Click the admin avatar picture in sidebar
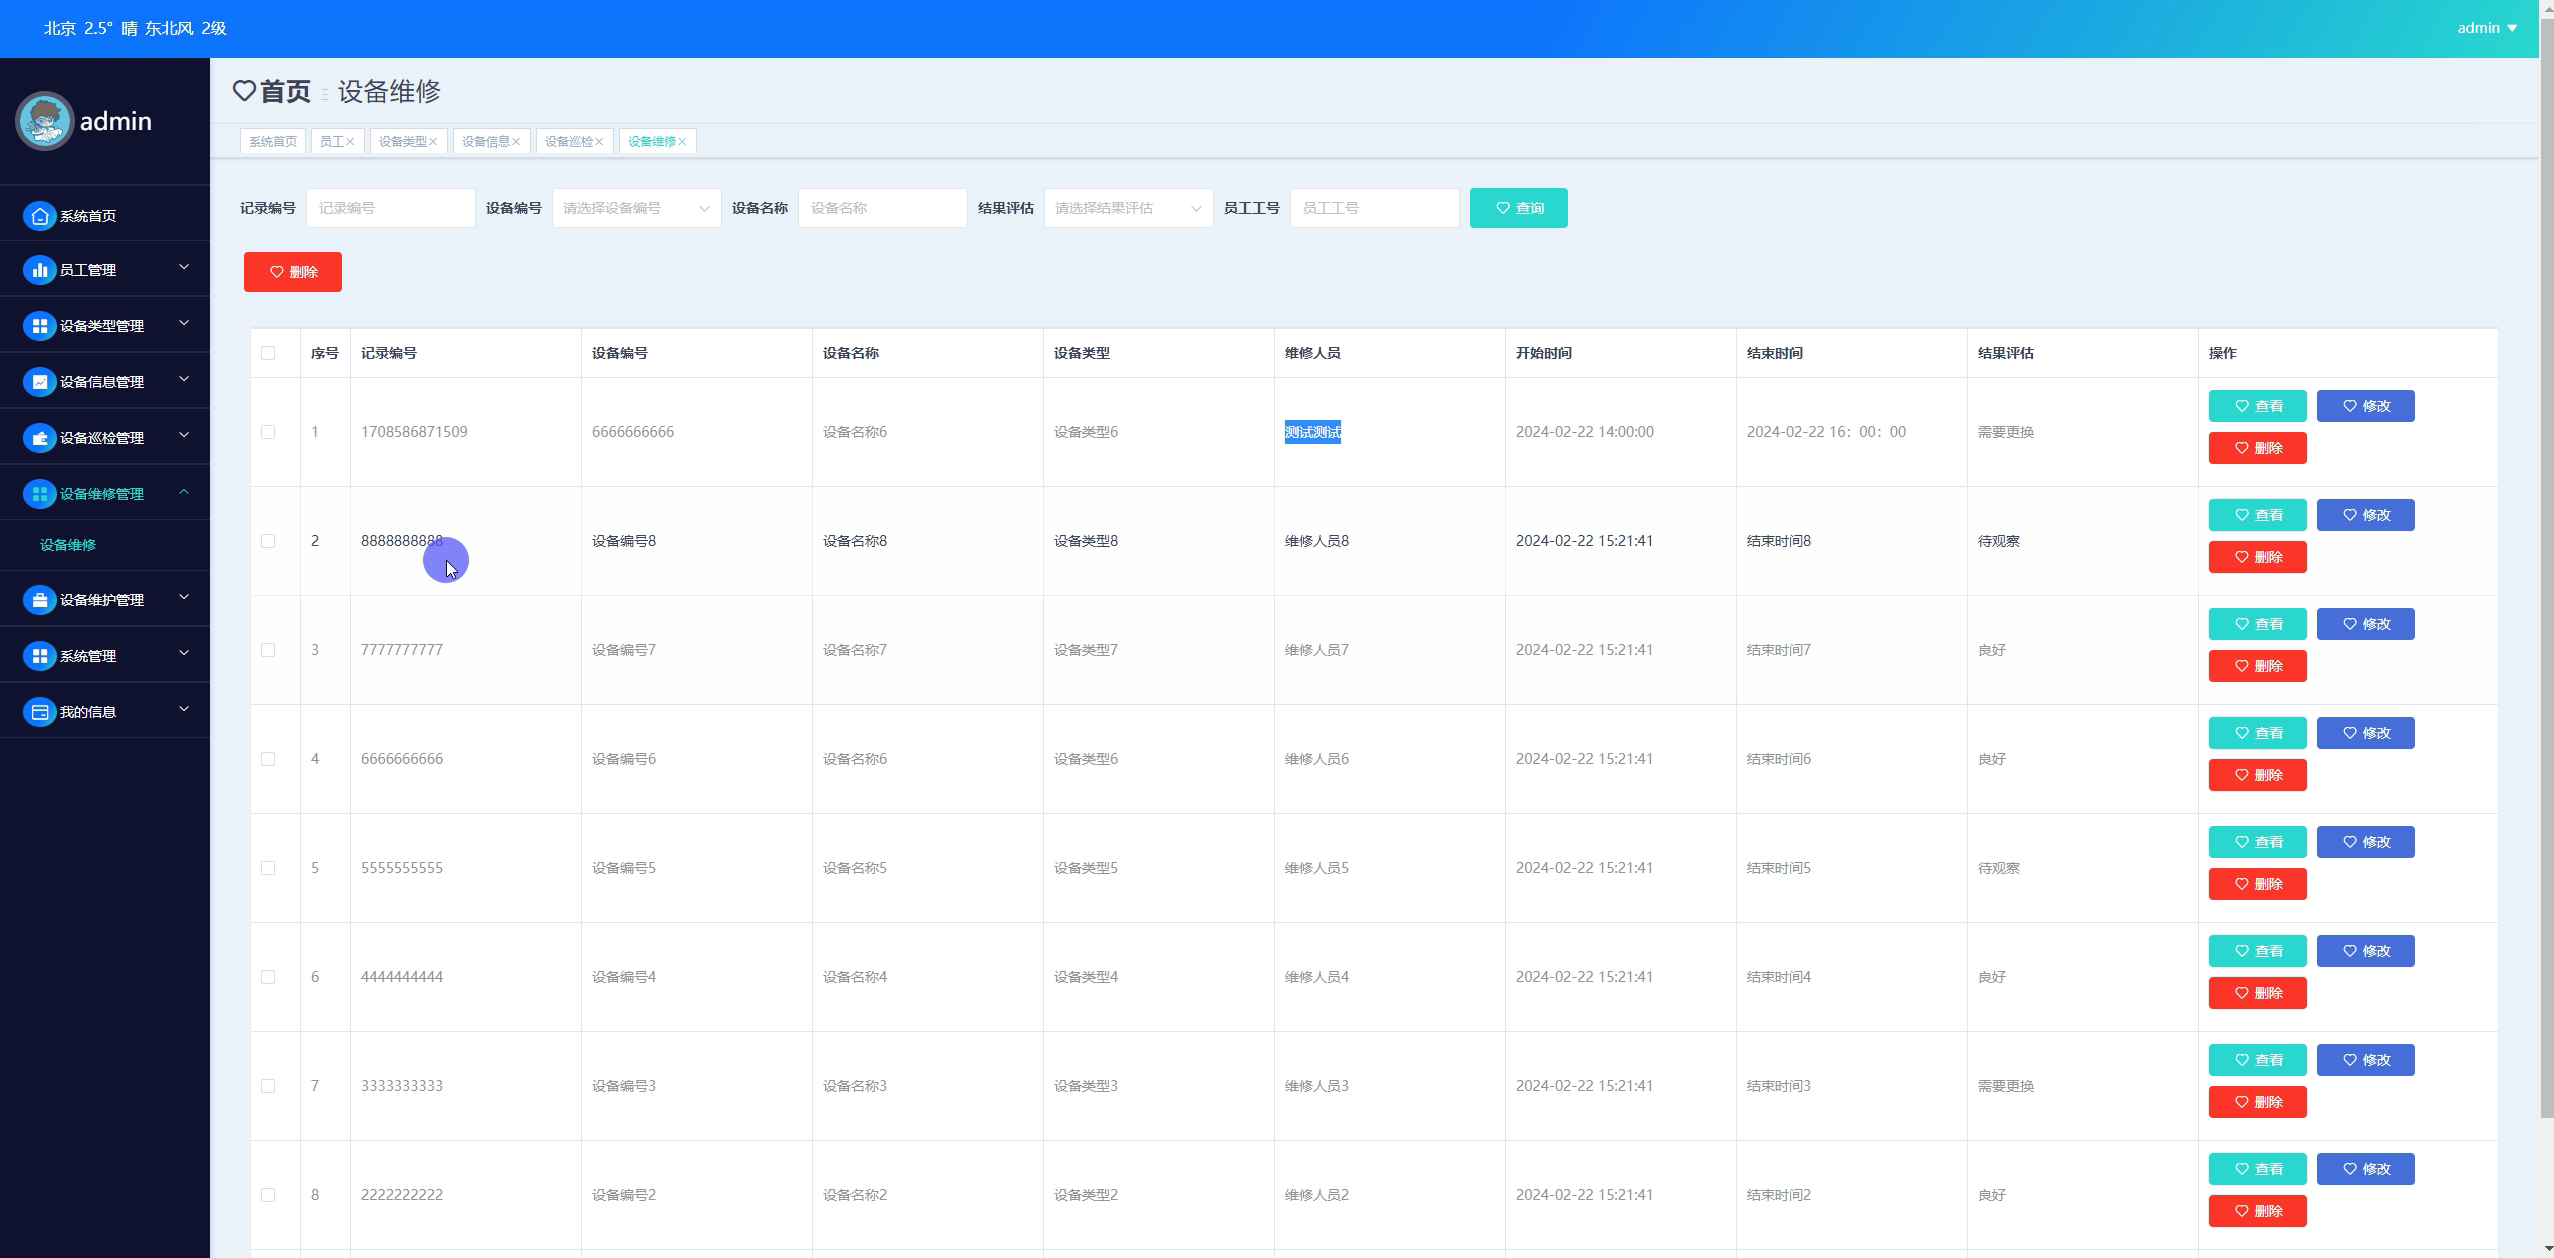 tap(45, 121)
